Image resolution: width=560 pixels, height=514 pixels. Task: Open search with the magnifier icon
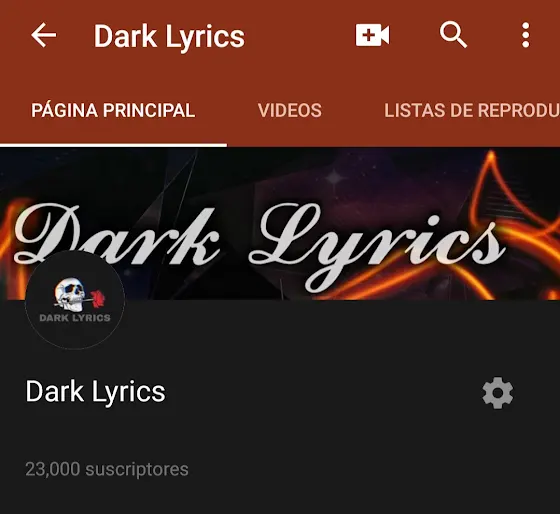click(453, 35)
